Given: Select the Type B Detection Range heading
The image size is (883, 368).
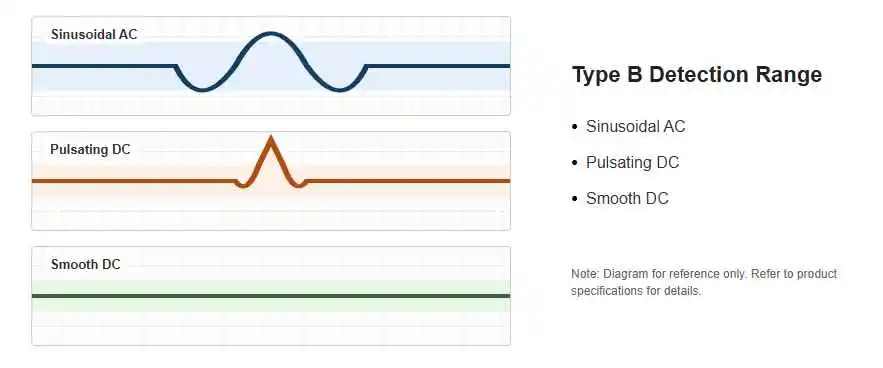Looking at the screenshot, I should click(x=697, y=74).
